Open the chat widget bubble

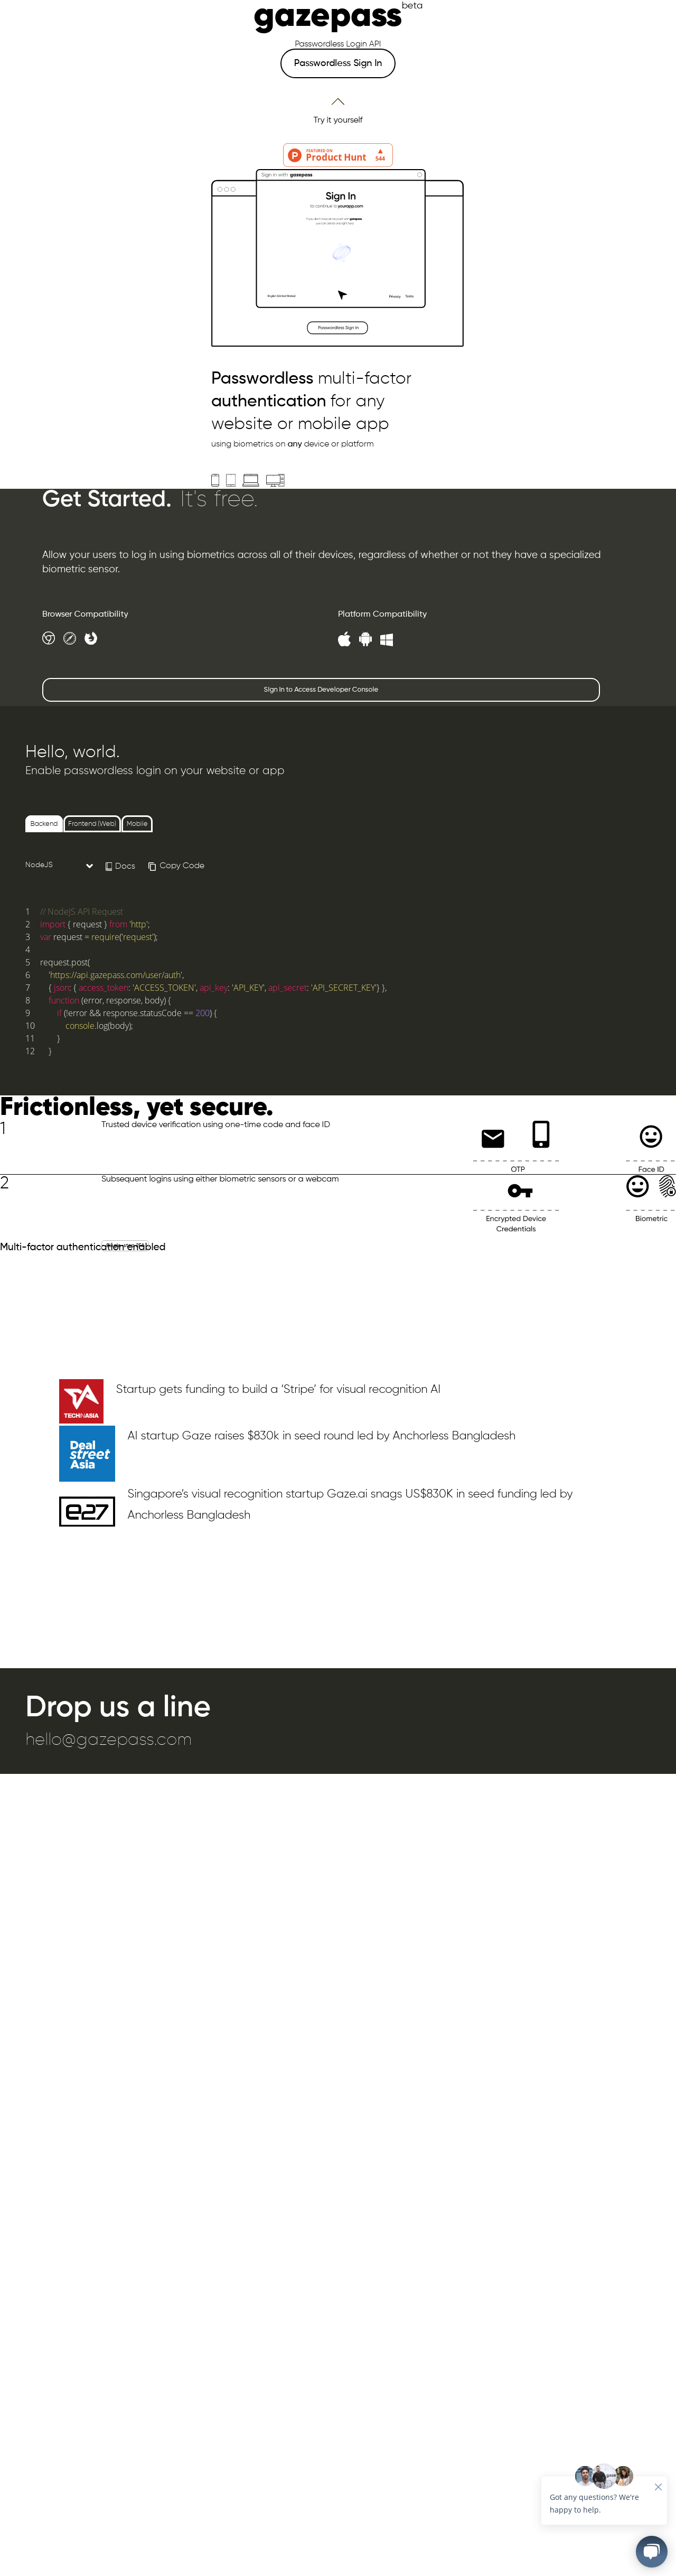tap(651, 2551)
